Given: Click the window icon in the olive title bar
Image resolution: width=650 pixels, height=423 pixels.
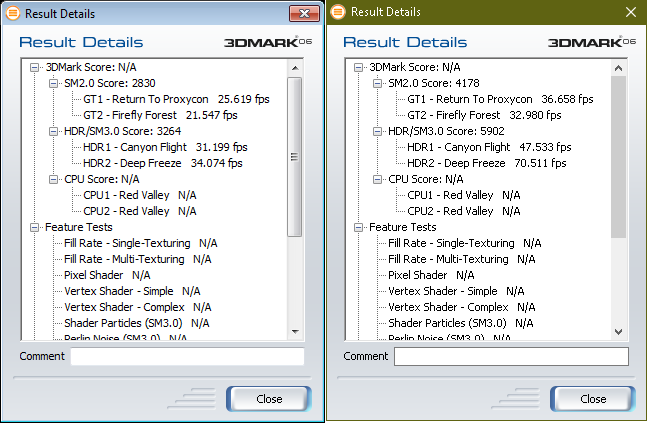Looking at the screenshot, I should click(x=337, y=12).
